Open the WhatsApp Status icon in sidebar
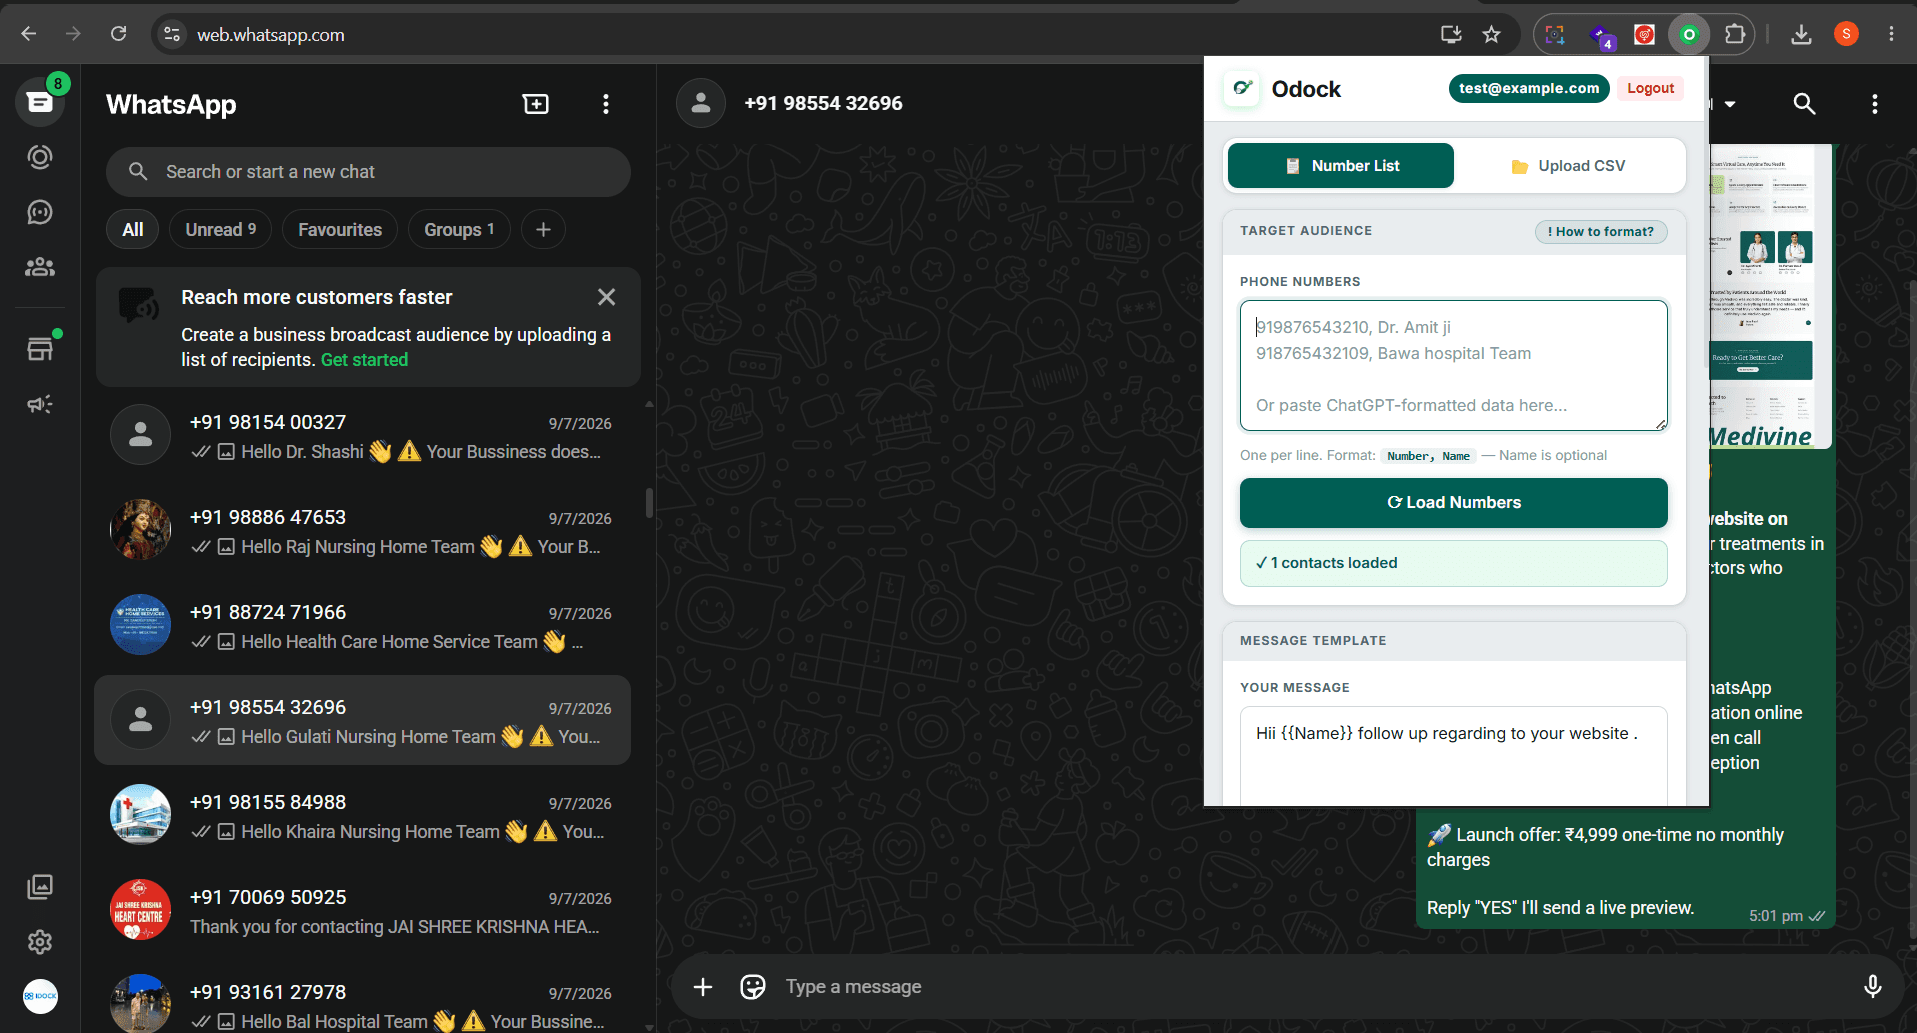 point(40,157)
